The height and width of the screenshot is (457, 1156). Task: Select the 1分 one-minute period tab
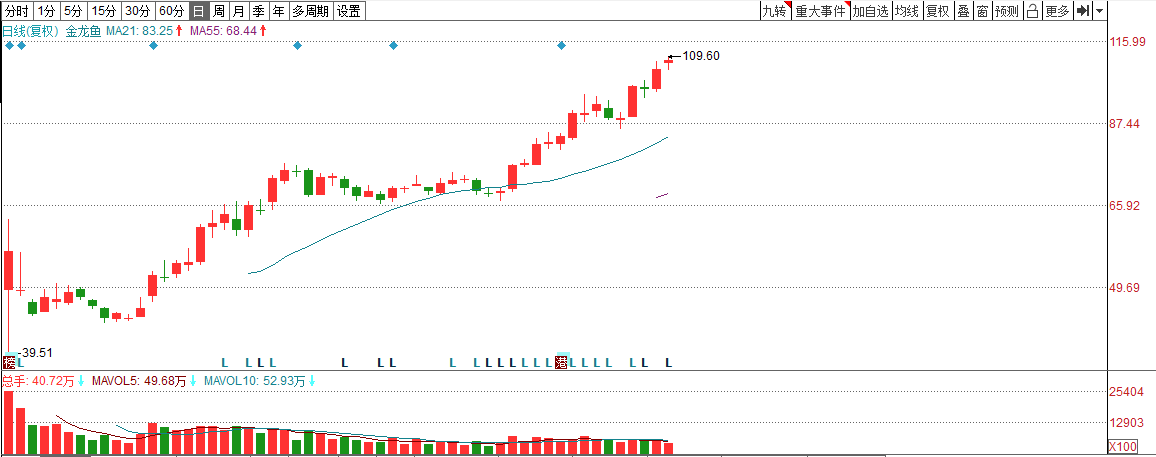46,11
